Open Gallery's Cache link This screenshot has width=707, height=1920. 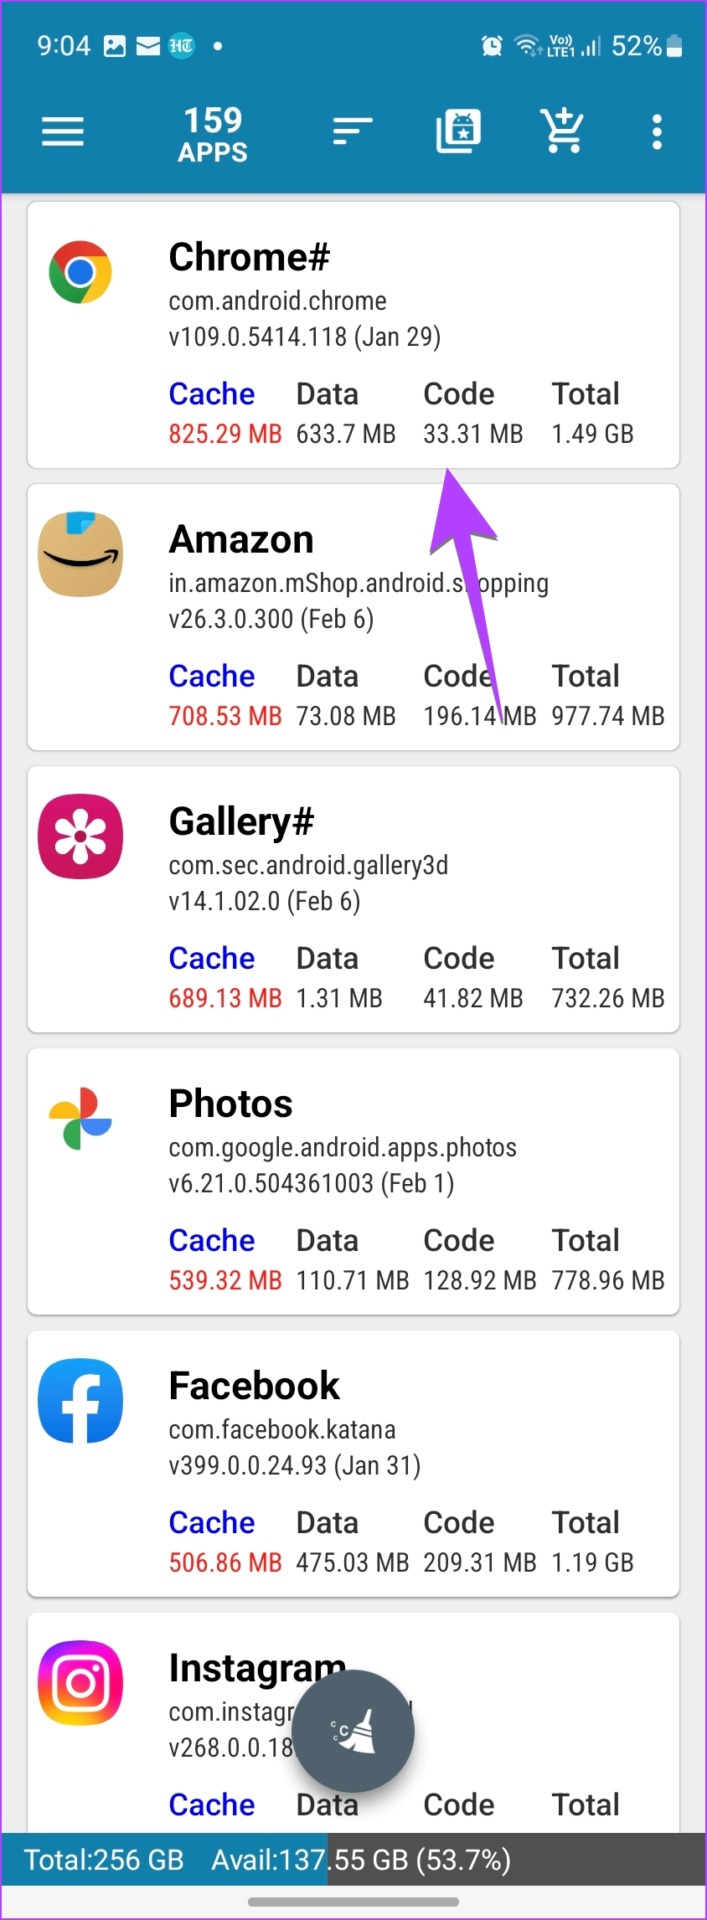click(211, 958)
